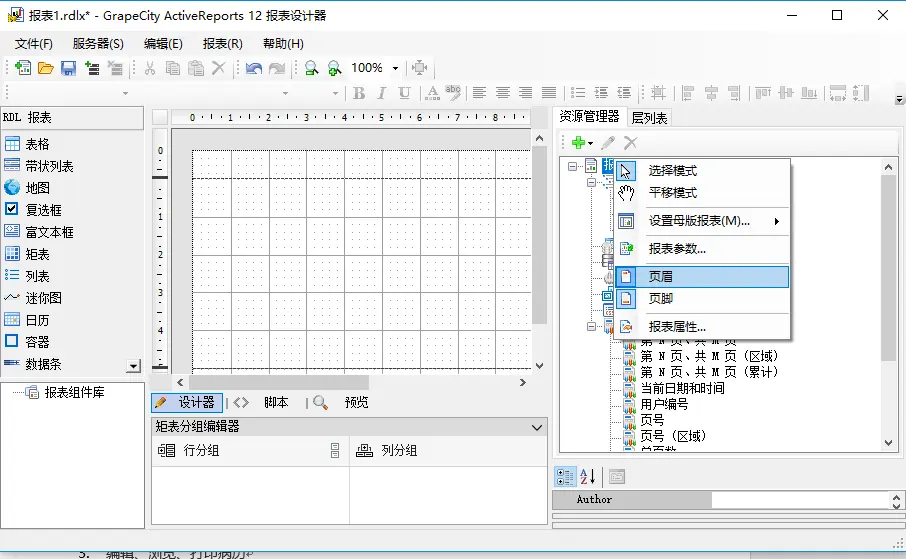Screen dimensions: 906x559
Task: Click the undo arrow icon
Action: pos(254,68)
